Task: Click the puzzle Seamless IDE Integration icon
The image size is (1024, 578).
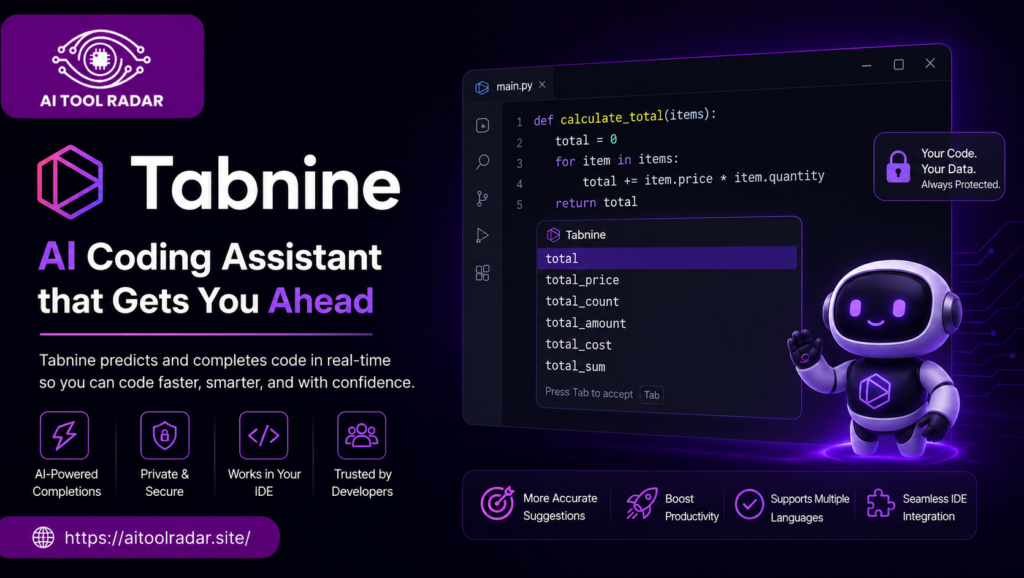Action: [x=880, y=504]
